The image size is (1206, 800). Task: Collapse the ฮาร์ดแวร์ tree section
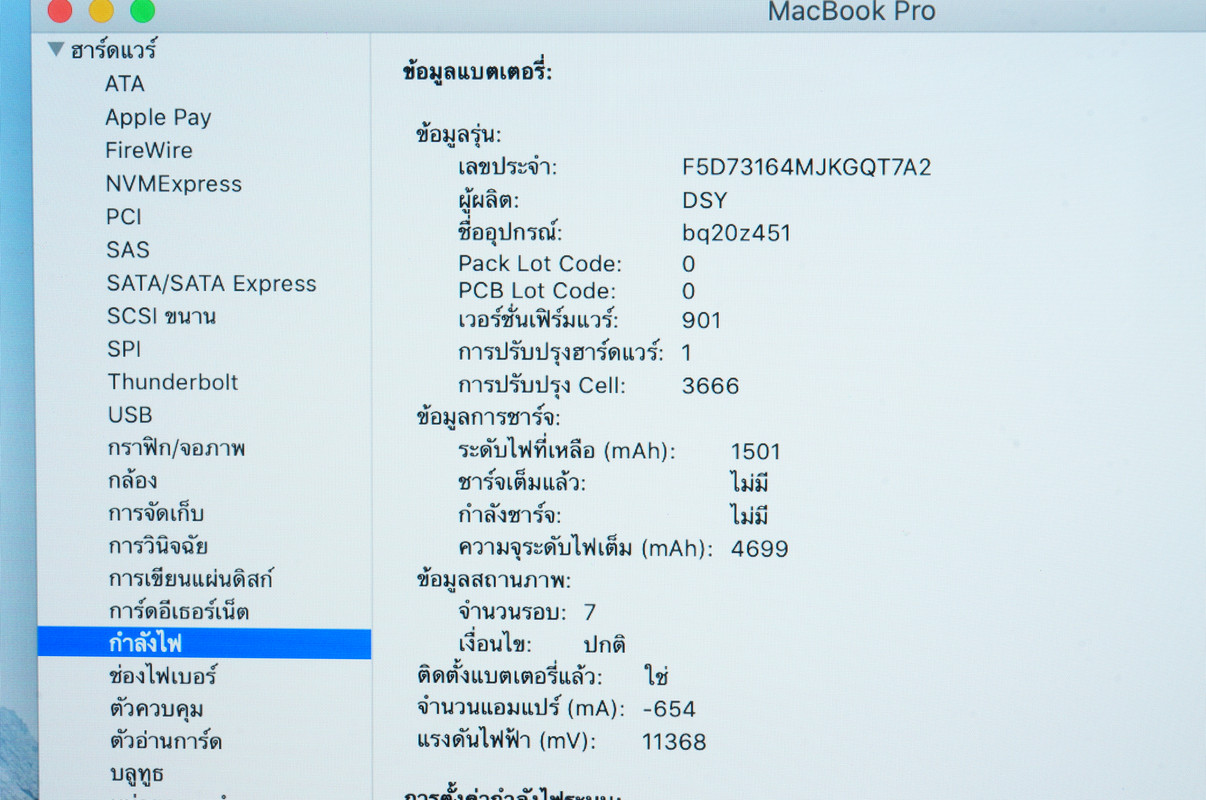point(56,48)
